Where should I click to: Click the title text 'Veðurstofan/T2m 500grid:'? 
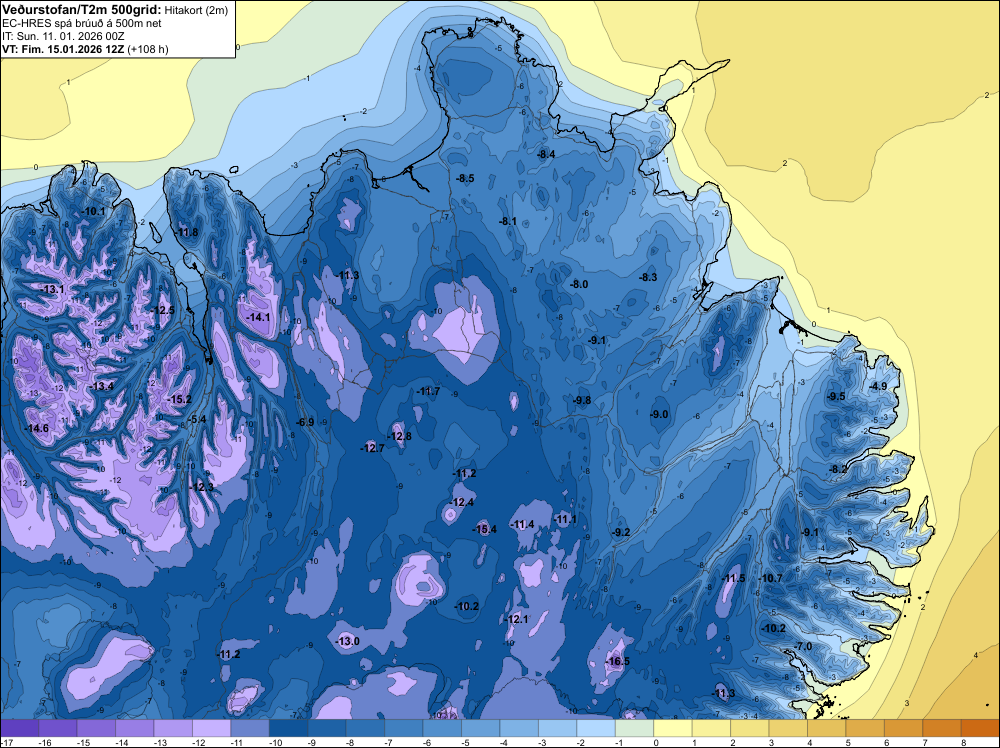coord(82,10)
